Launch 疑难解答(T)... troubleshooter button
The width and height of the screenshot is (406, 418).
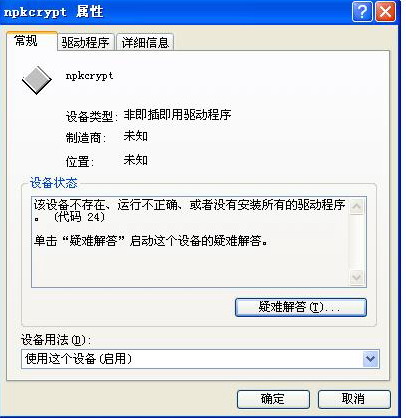(x=301, y=307)
